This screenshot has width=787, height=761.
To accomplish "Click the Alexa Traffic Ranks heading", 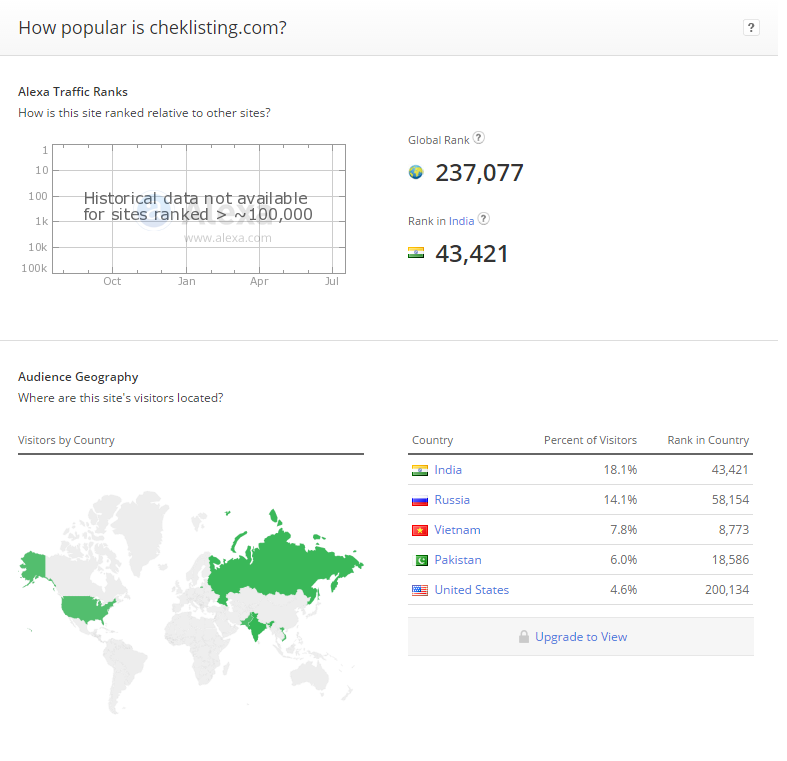I will 73,92.
